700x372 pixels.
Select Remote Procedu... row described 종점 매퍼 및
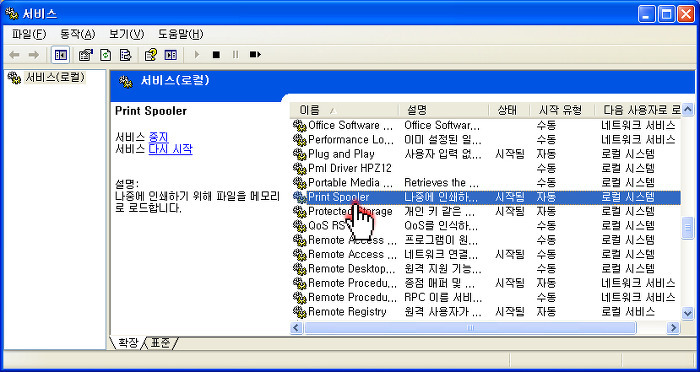[486, 283]
